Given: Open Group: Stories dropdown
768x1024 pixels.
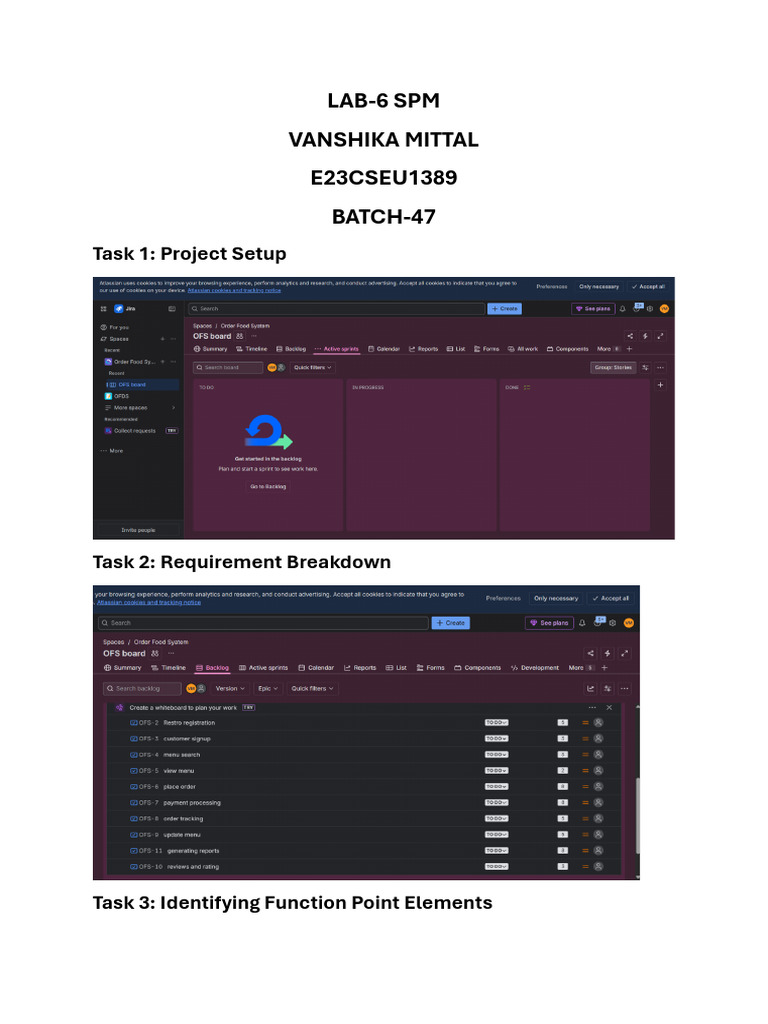Looking at the screenshot, I should click(x=613, y=368).
